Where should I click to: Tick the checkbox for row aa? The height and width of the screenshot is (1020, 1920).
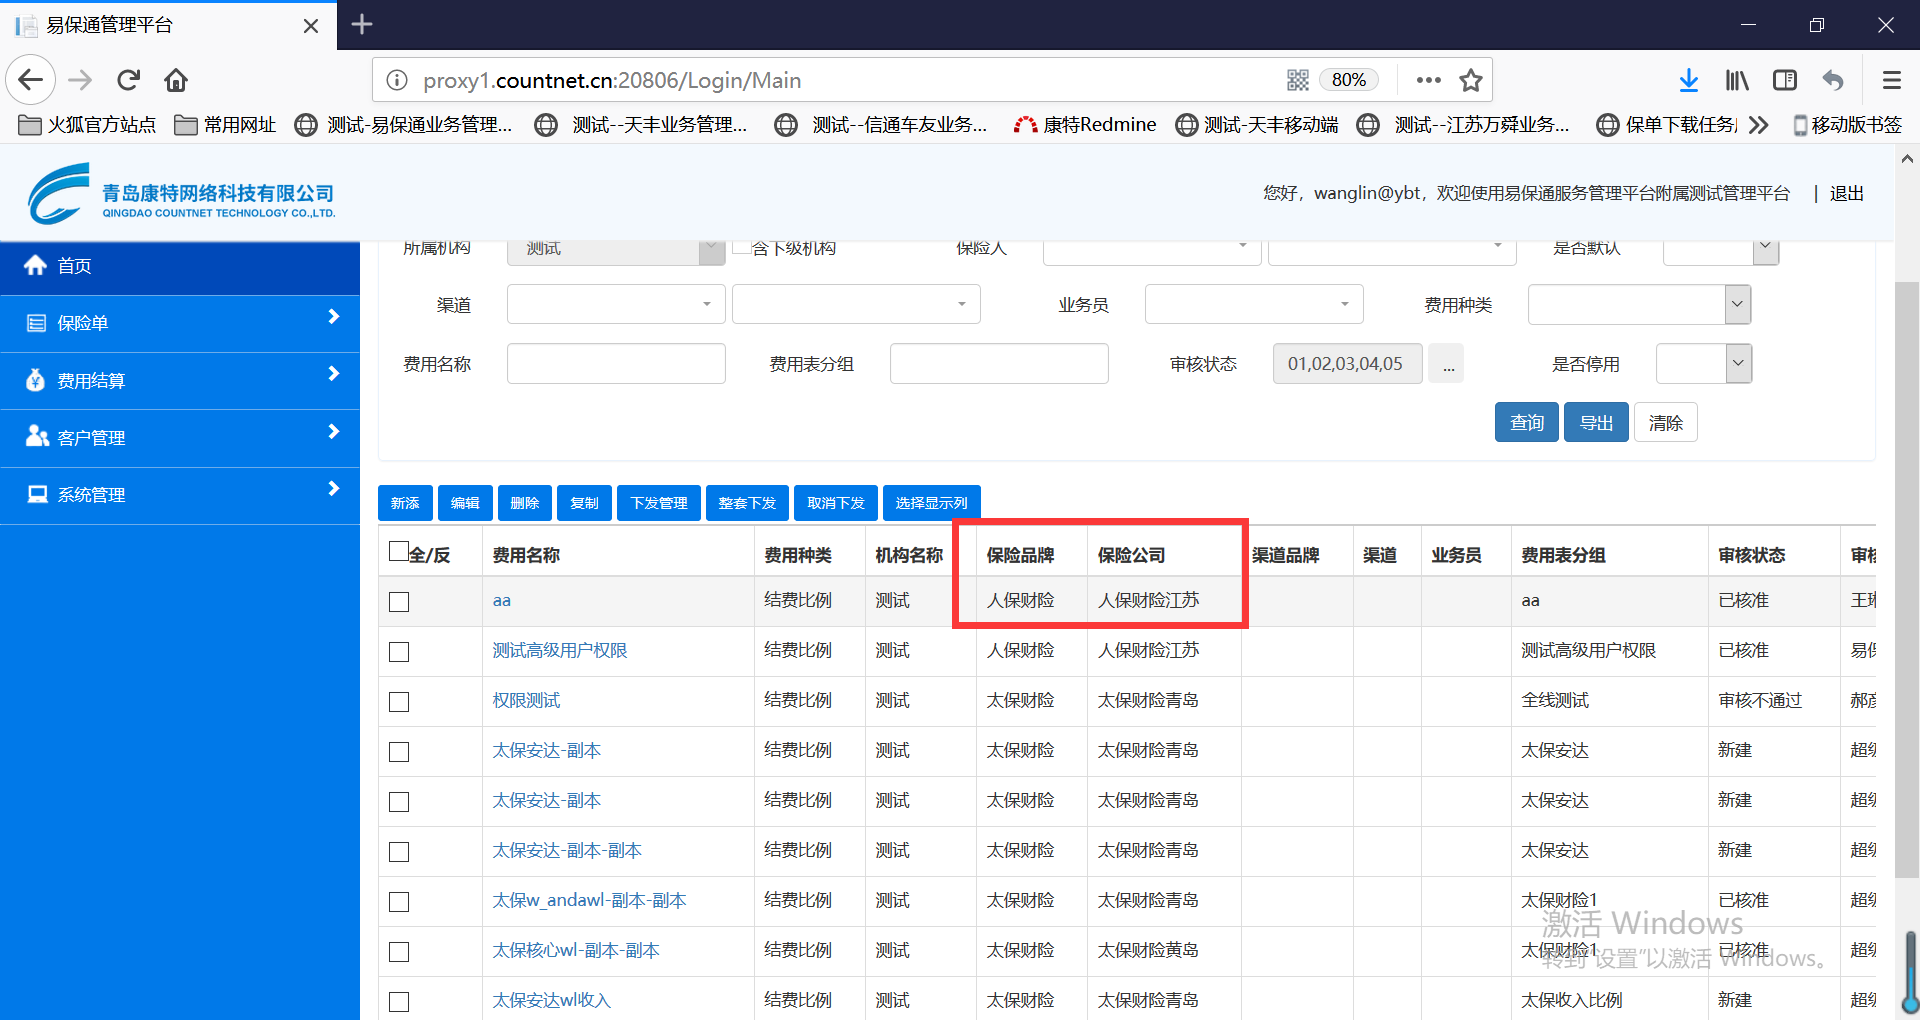point(399,602)
